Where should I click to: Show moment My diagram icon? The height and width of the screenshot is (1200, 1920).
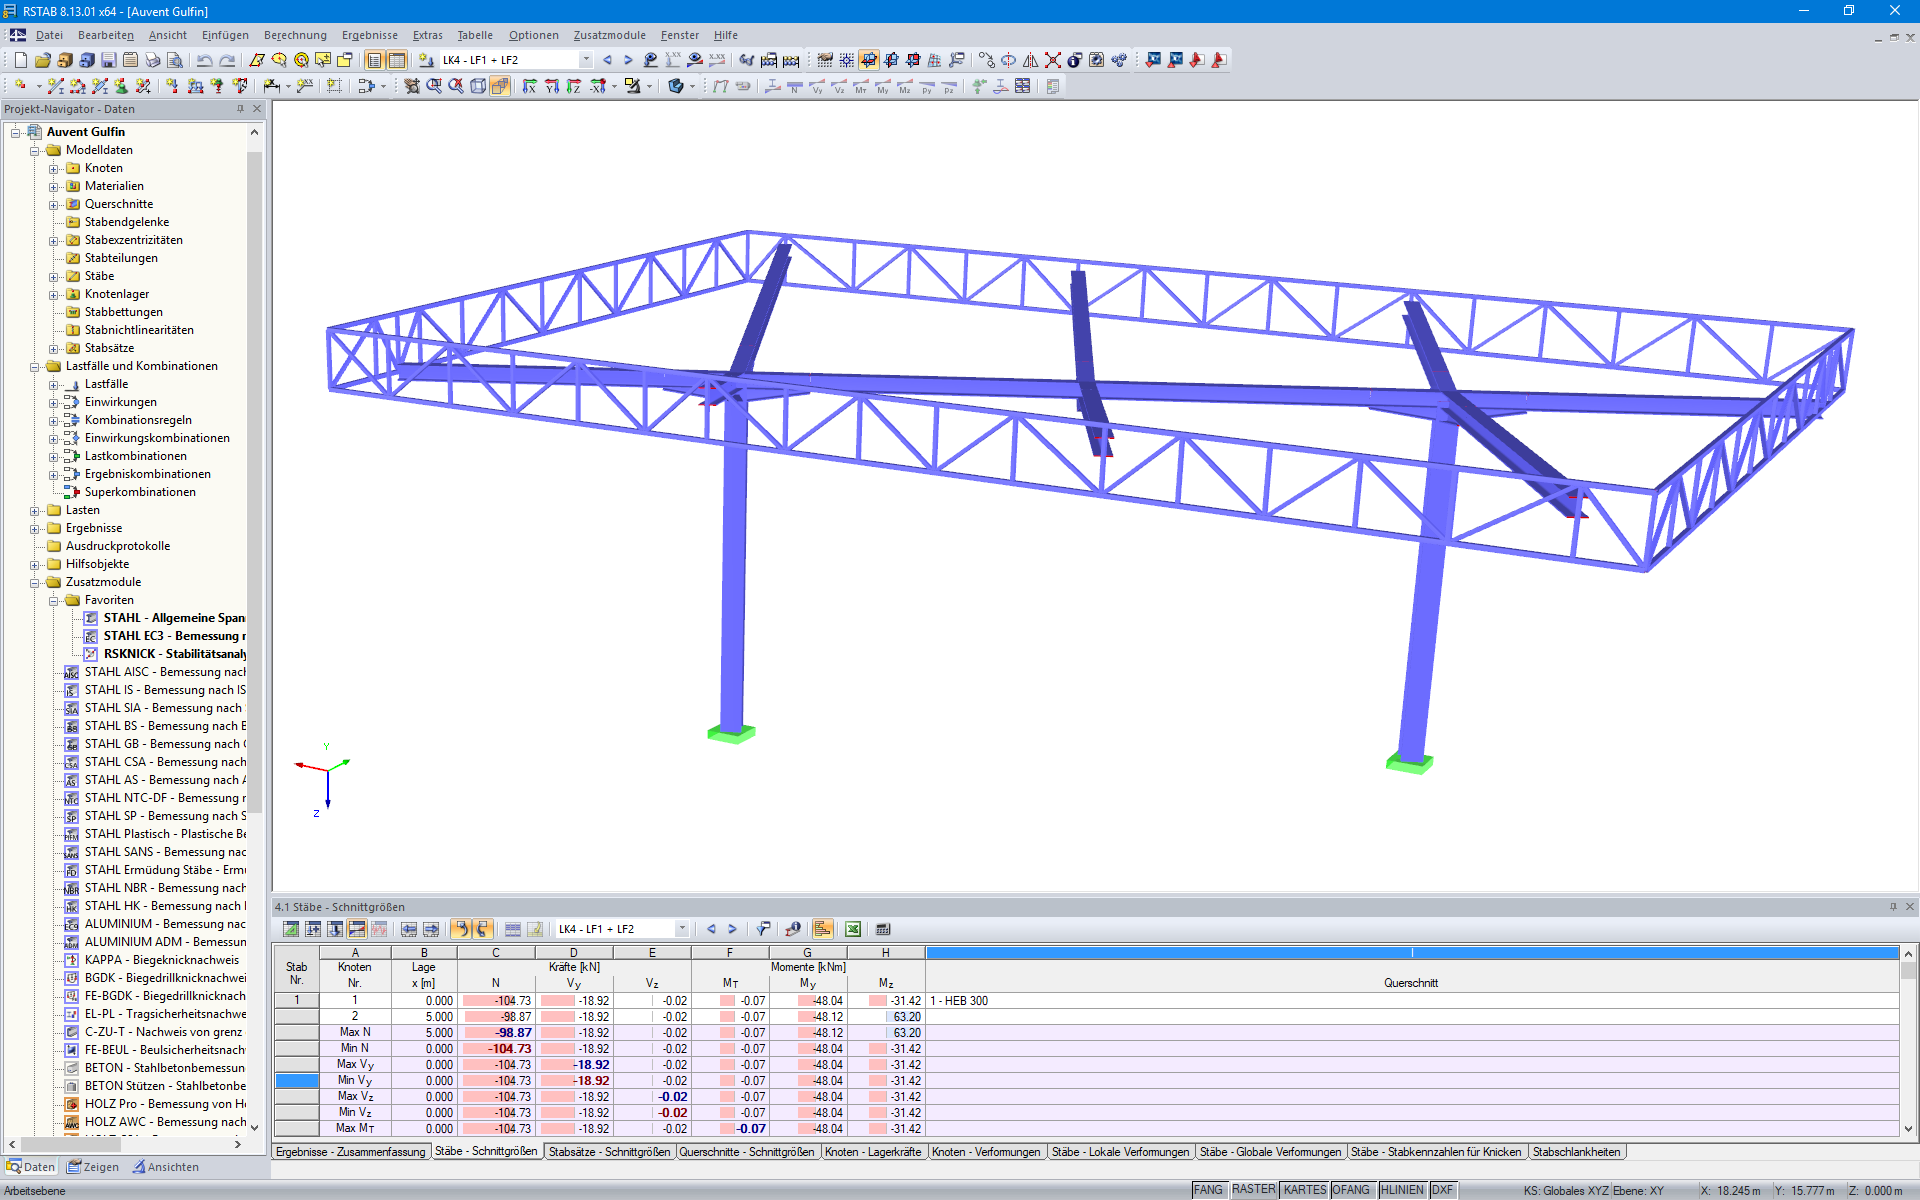tap(883, 87)
